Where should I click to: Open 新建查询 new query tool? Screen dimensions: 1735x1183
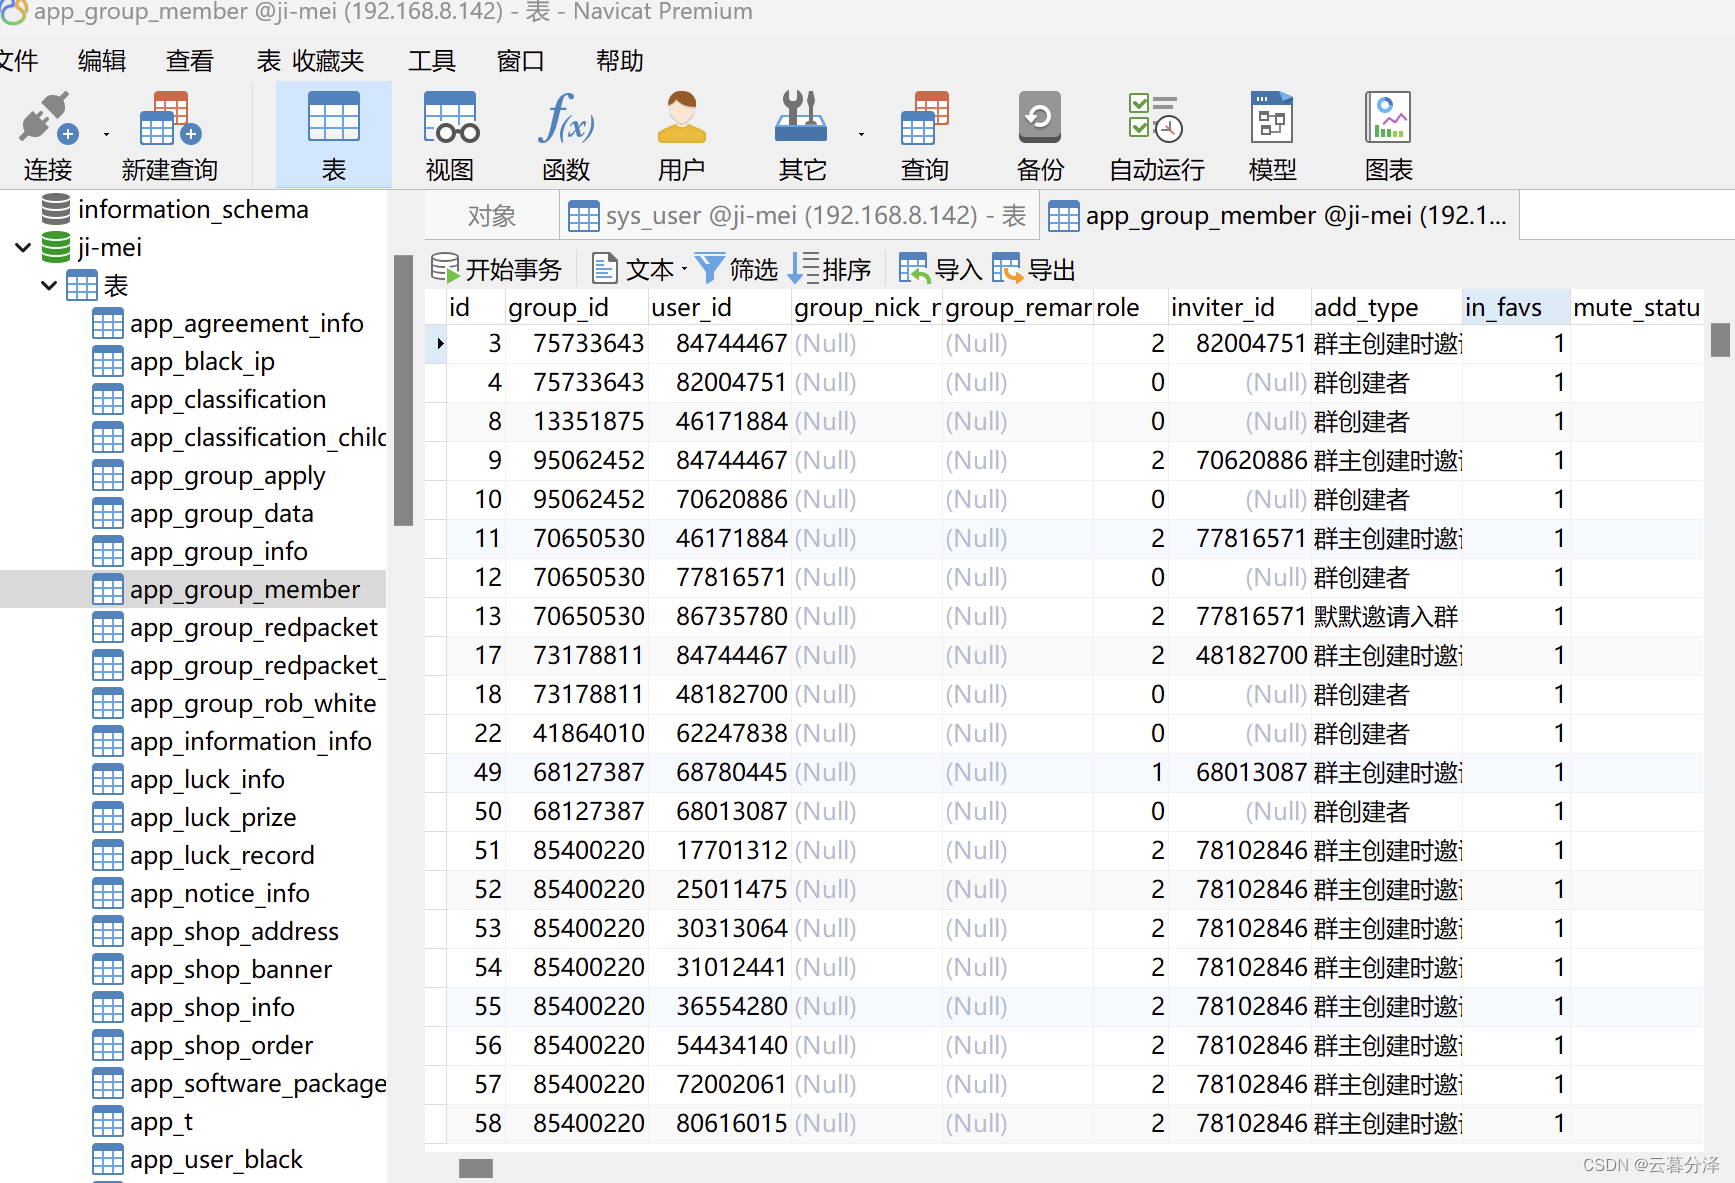coord(169,120)
